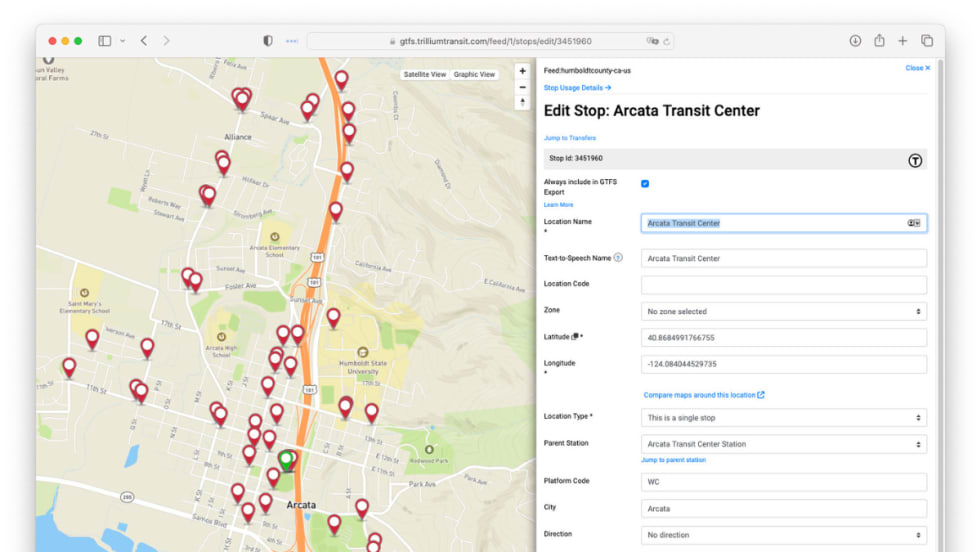980x552 pixels.
Task: Switch map to Satellite View
Action: [x=424, y=75]
